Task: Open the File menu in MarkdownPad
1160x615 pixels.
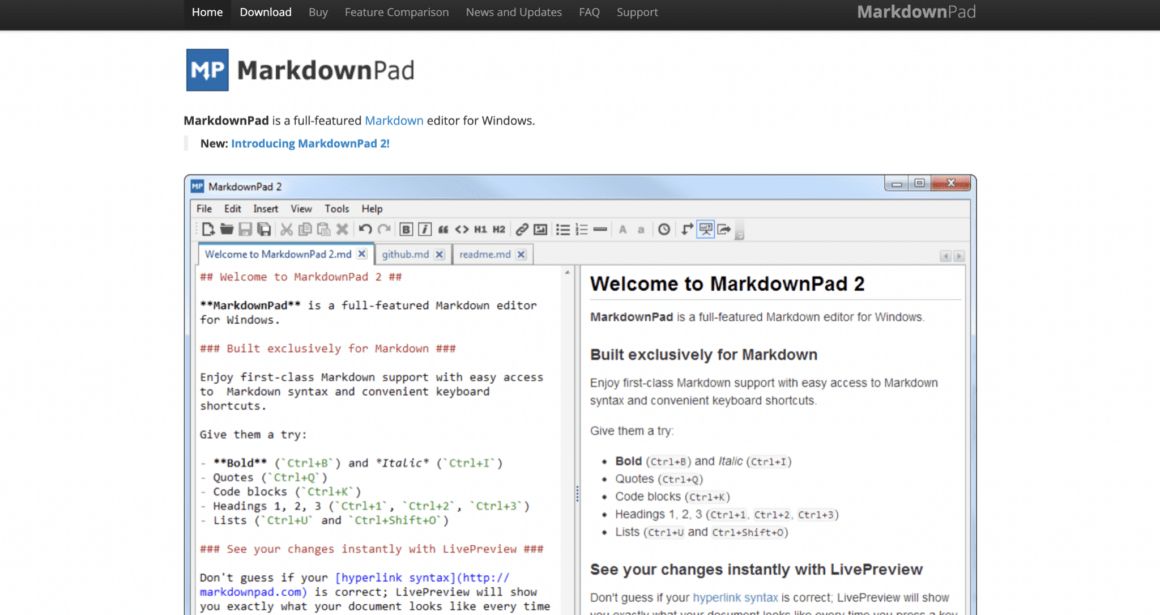Action: 204,209
